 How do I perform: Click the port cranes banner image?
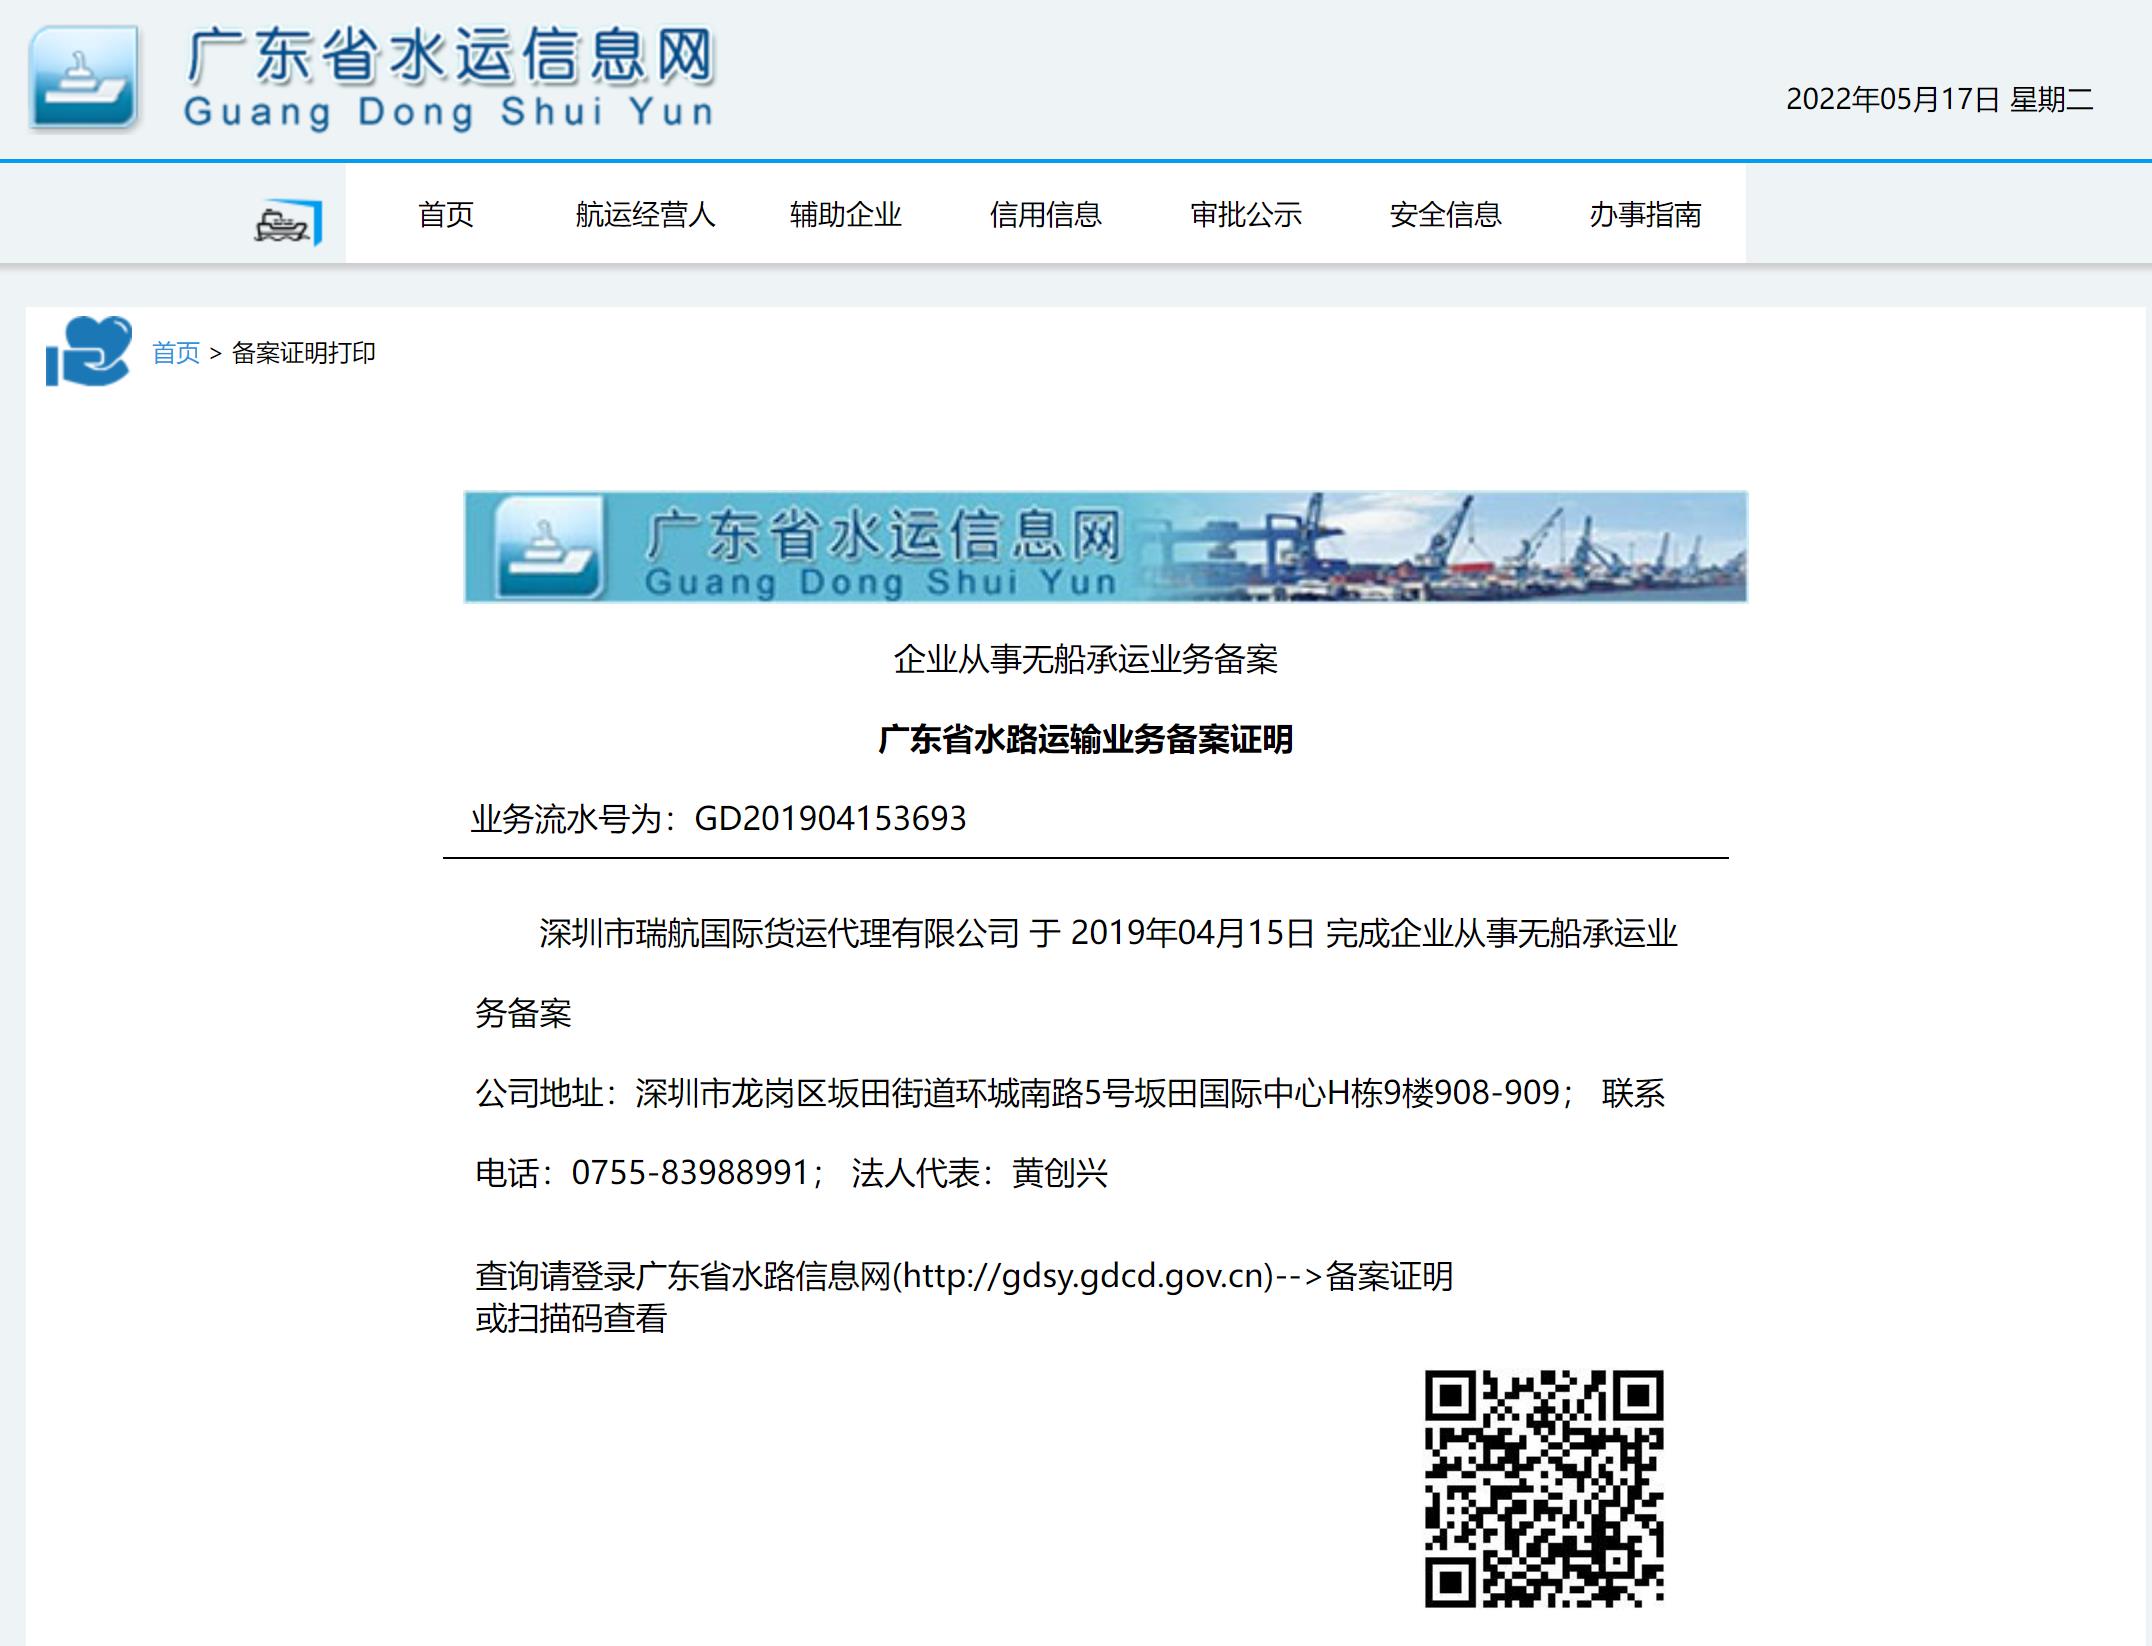[1450, 547]
